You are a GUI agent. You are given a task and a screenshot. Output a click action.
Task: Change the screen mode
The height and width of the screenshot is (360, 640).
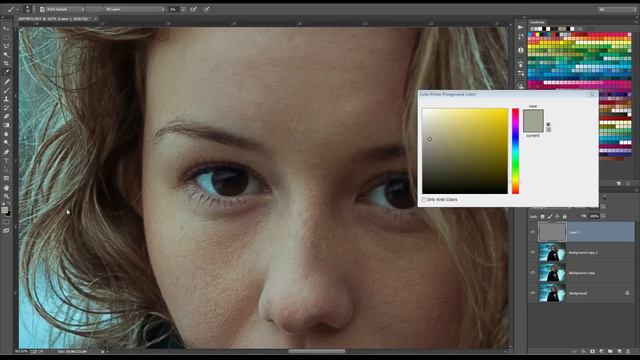(x=6, y=231)
